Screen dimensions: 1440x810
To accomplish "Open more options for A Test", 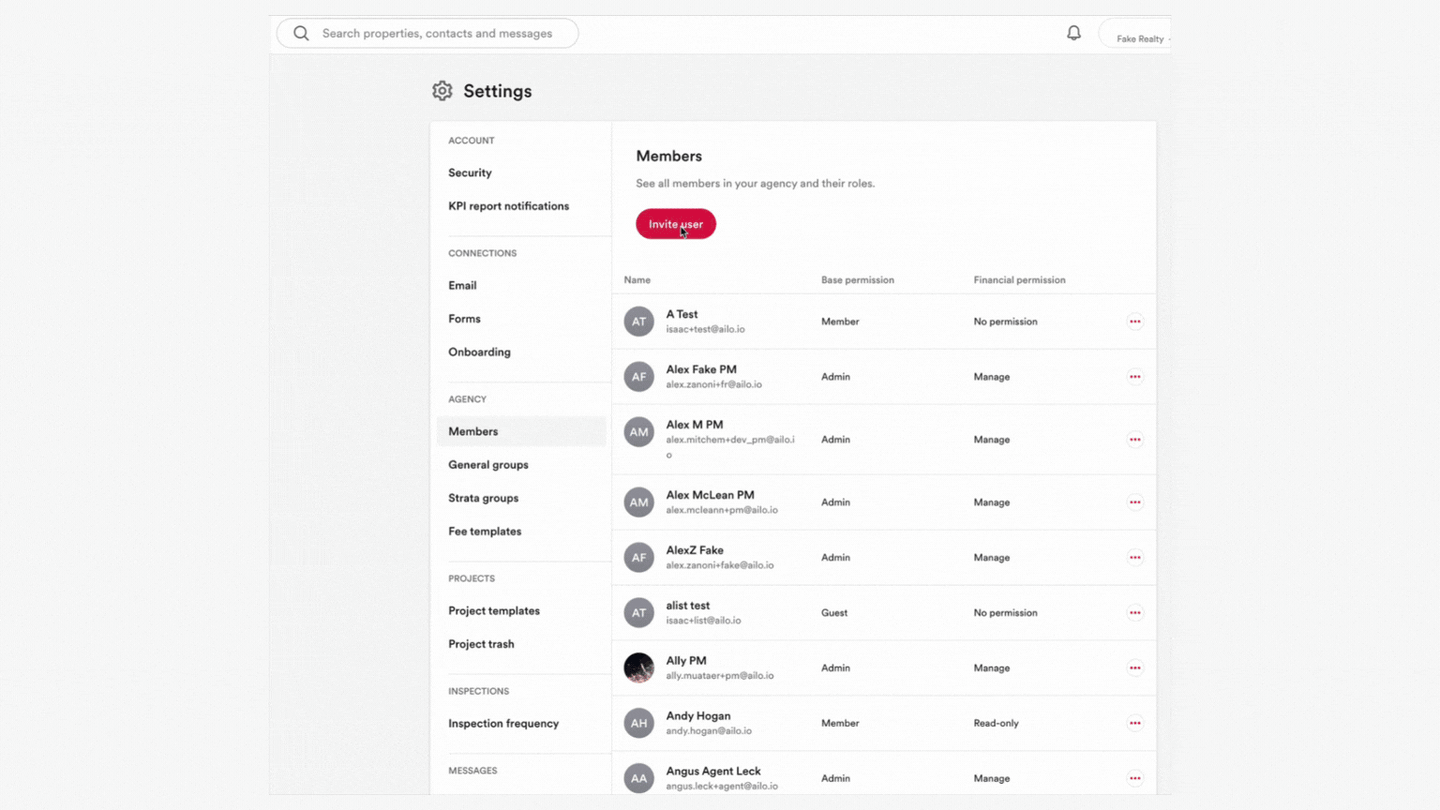I will click(x=1135, y=322).
